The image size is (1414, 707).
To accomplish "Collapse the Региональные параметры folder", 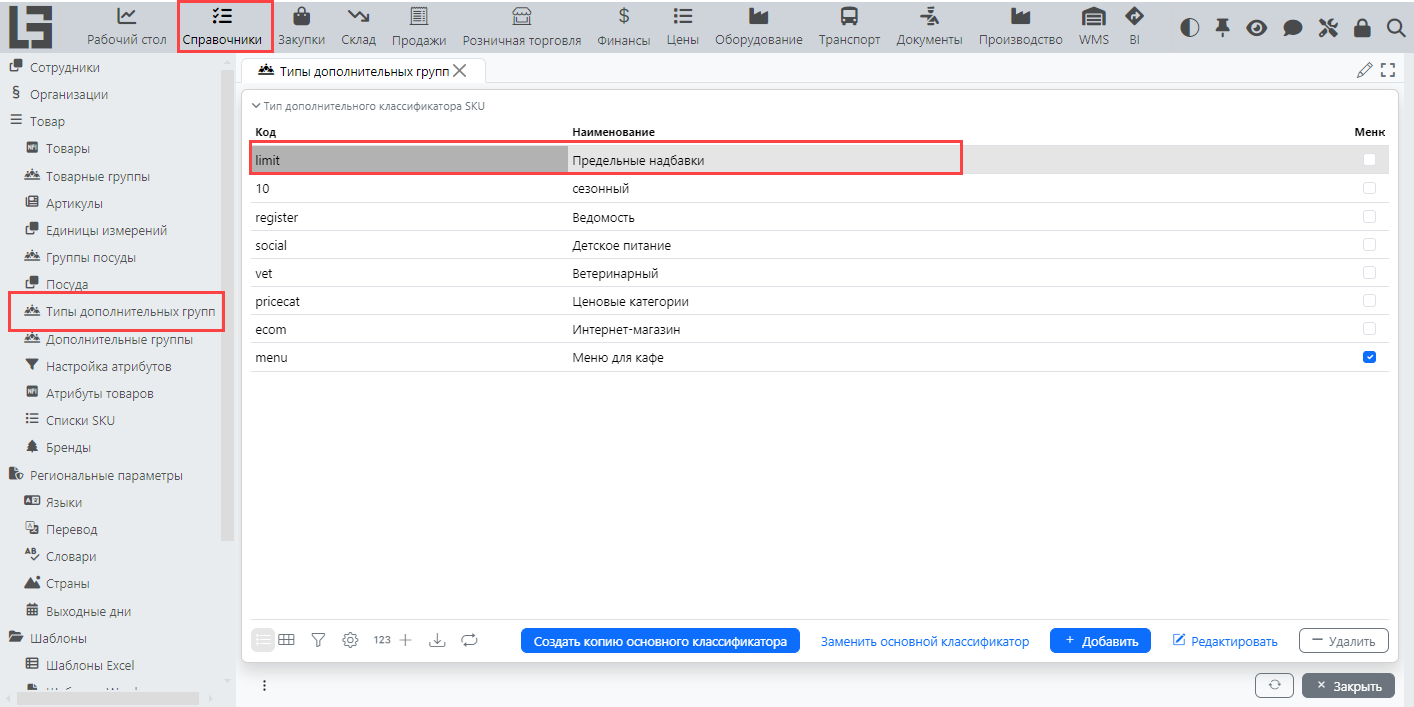I will (16, 476).
